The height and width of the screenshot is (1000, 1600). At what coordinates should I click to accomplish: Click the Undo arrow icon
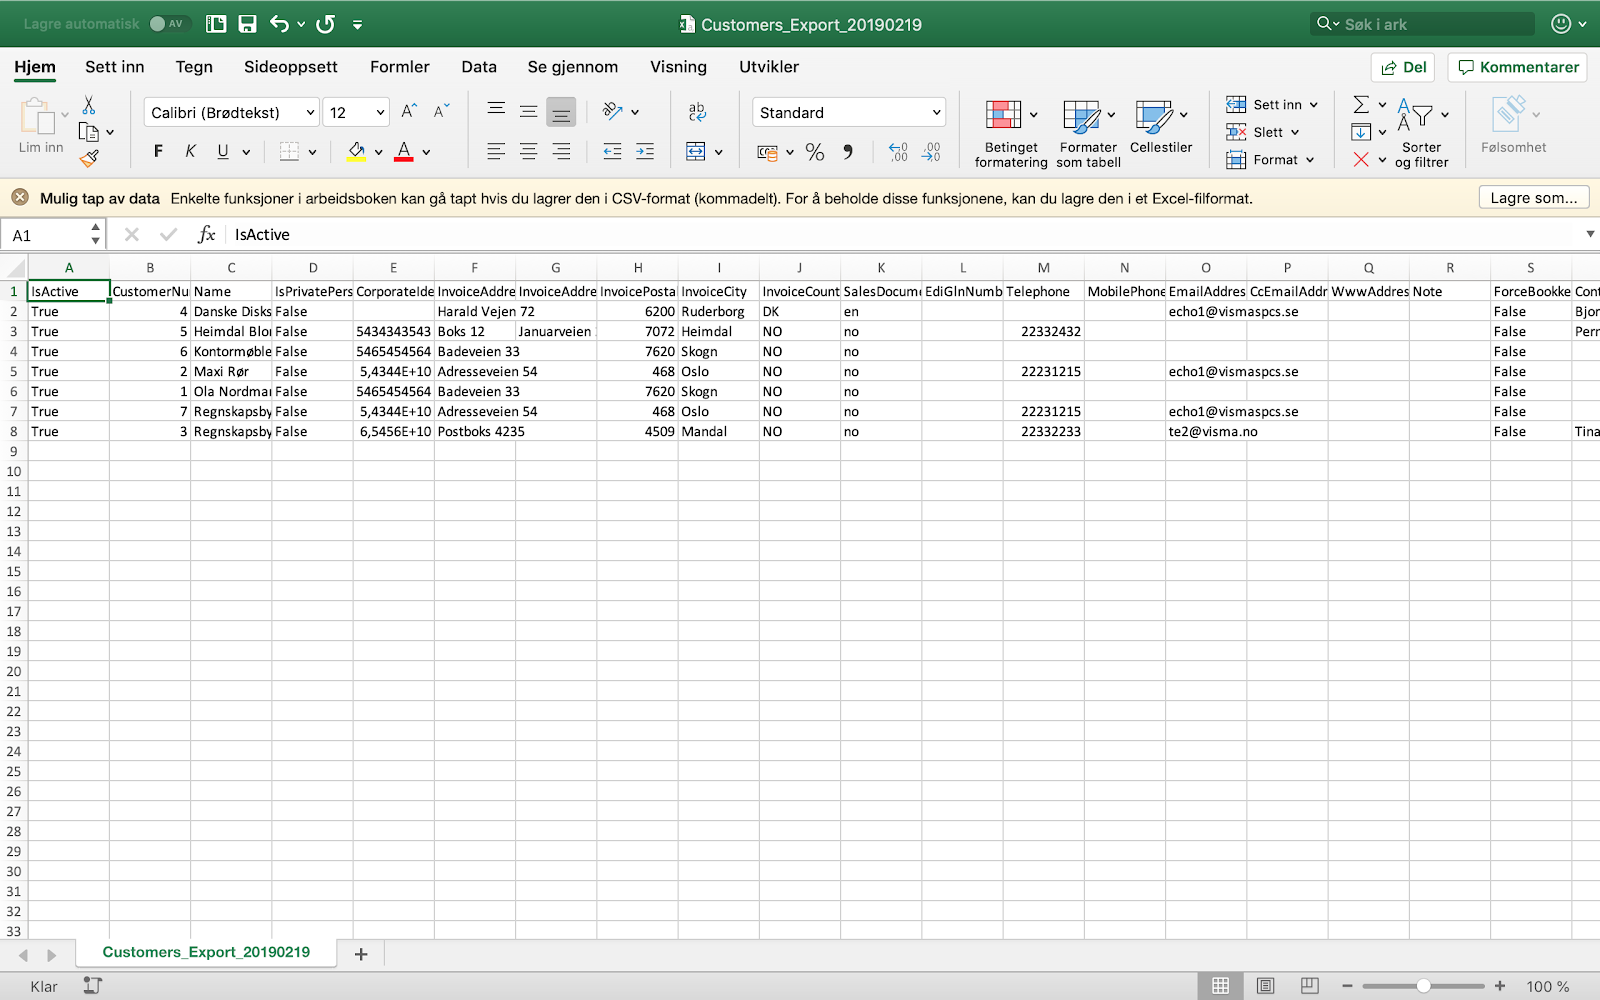click(x=279, y=24)
